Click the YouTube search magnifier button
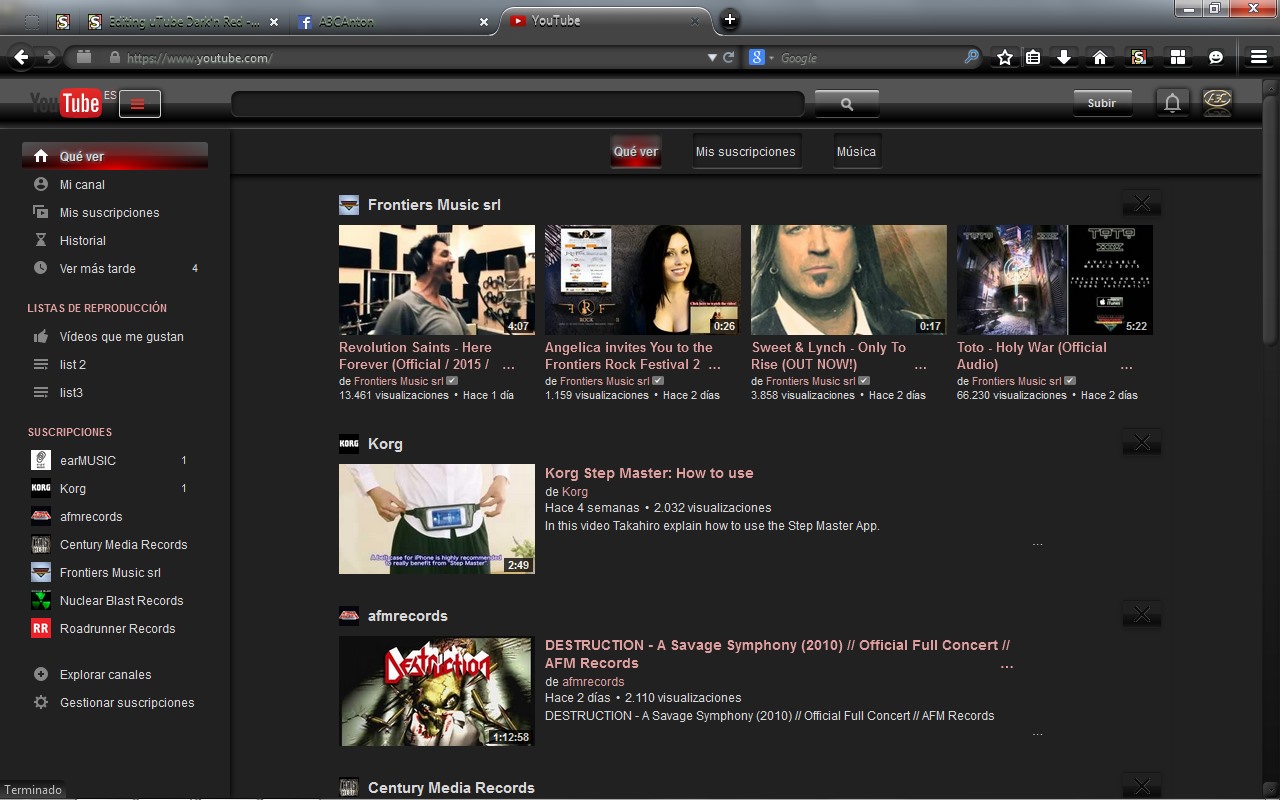Image resolution: width=1280 pixels, height=800 pixels. tap(846, 104)
